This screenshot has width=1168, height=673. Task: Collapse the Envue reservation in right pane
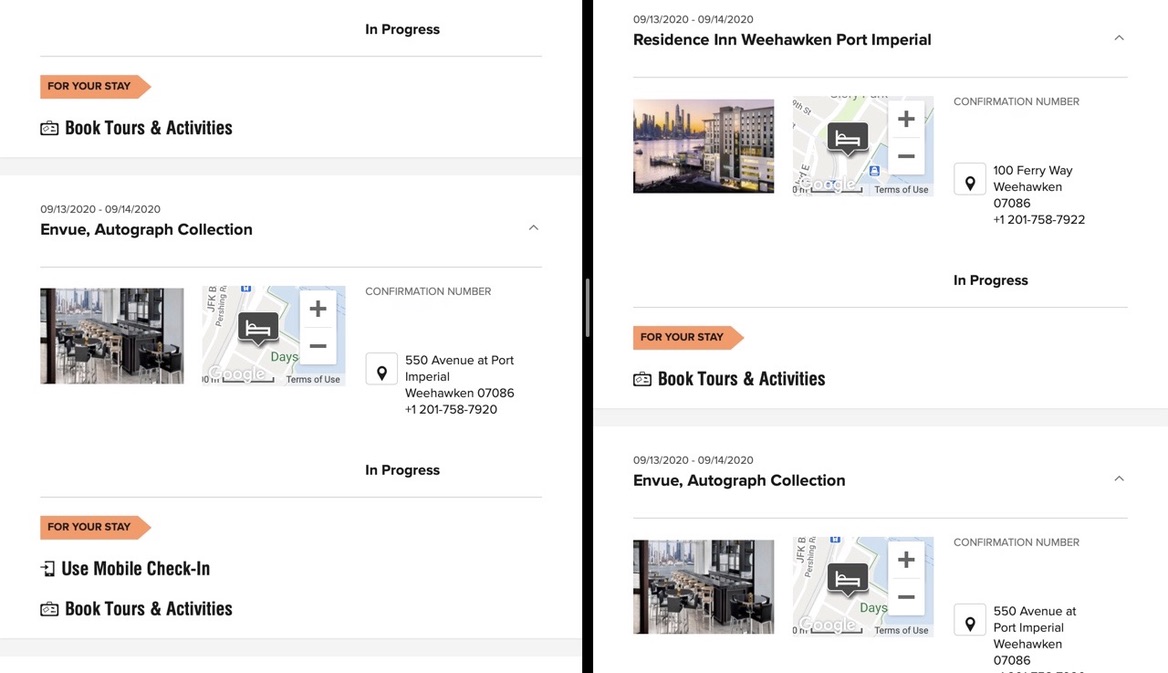(1119, 478)
